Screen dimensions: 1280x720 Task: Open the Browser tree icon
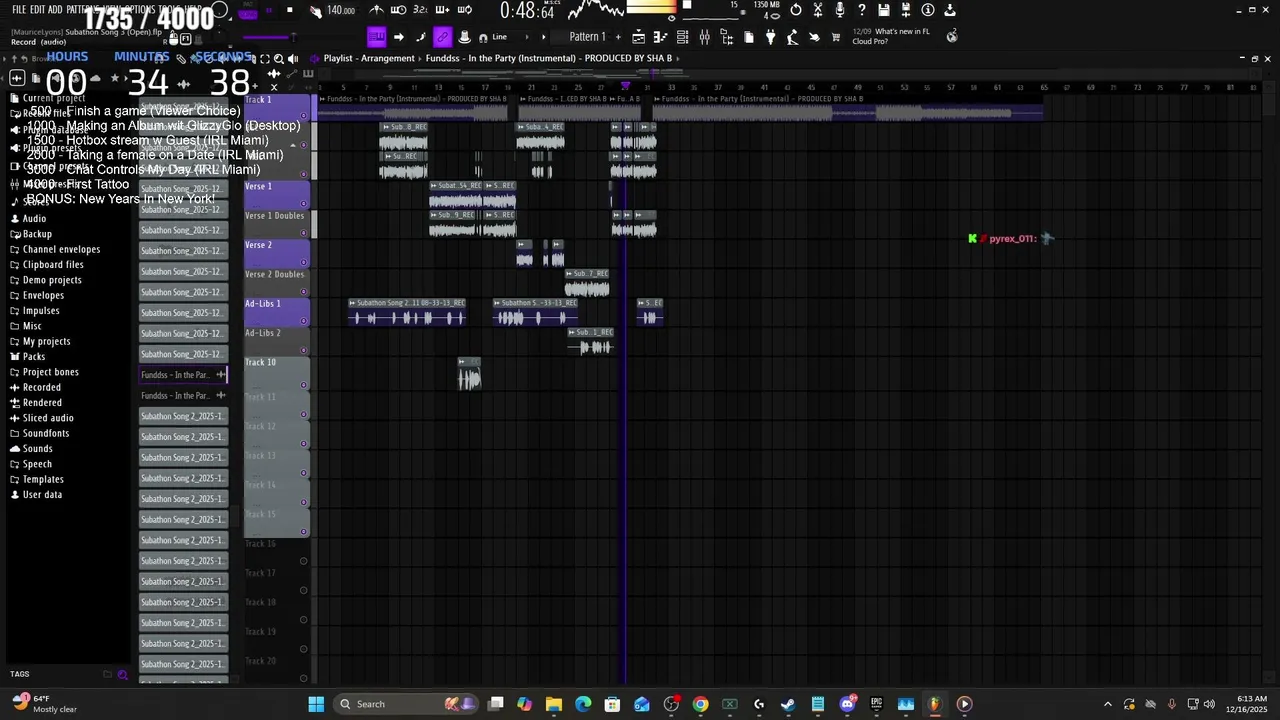(x=726, y=37)
